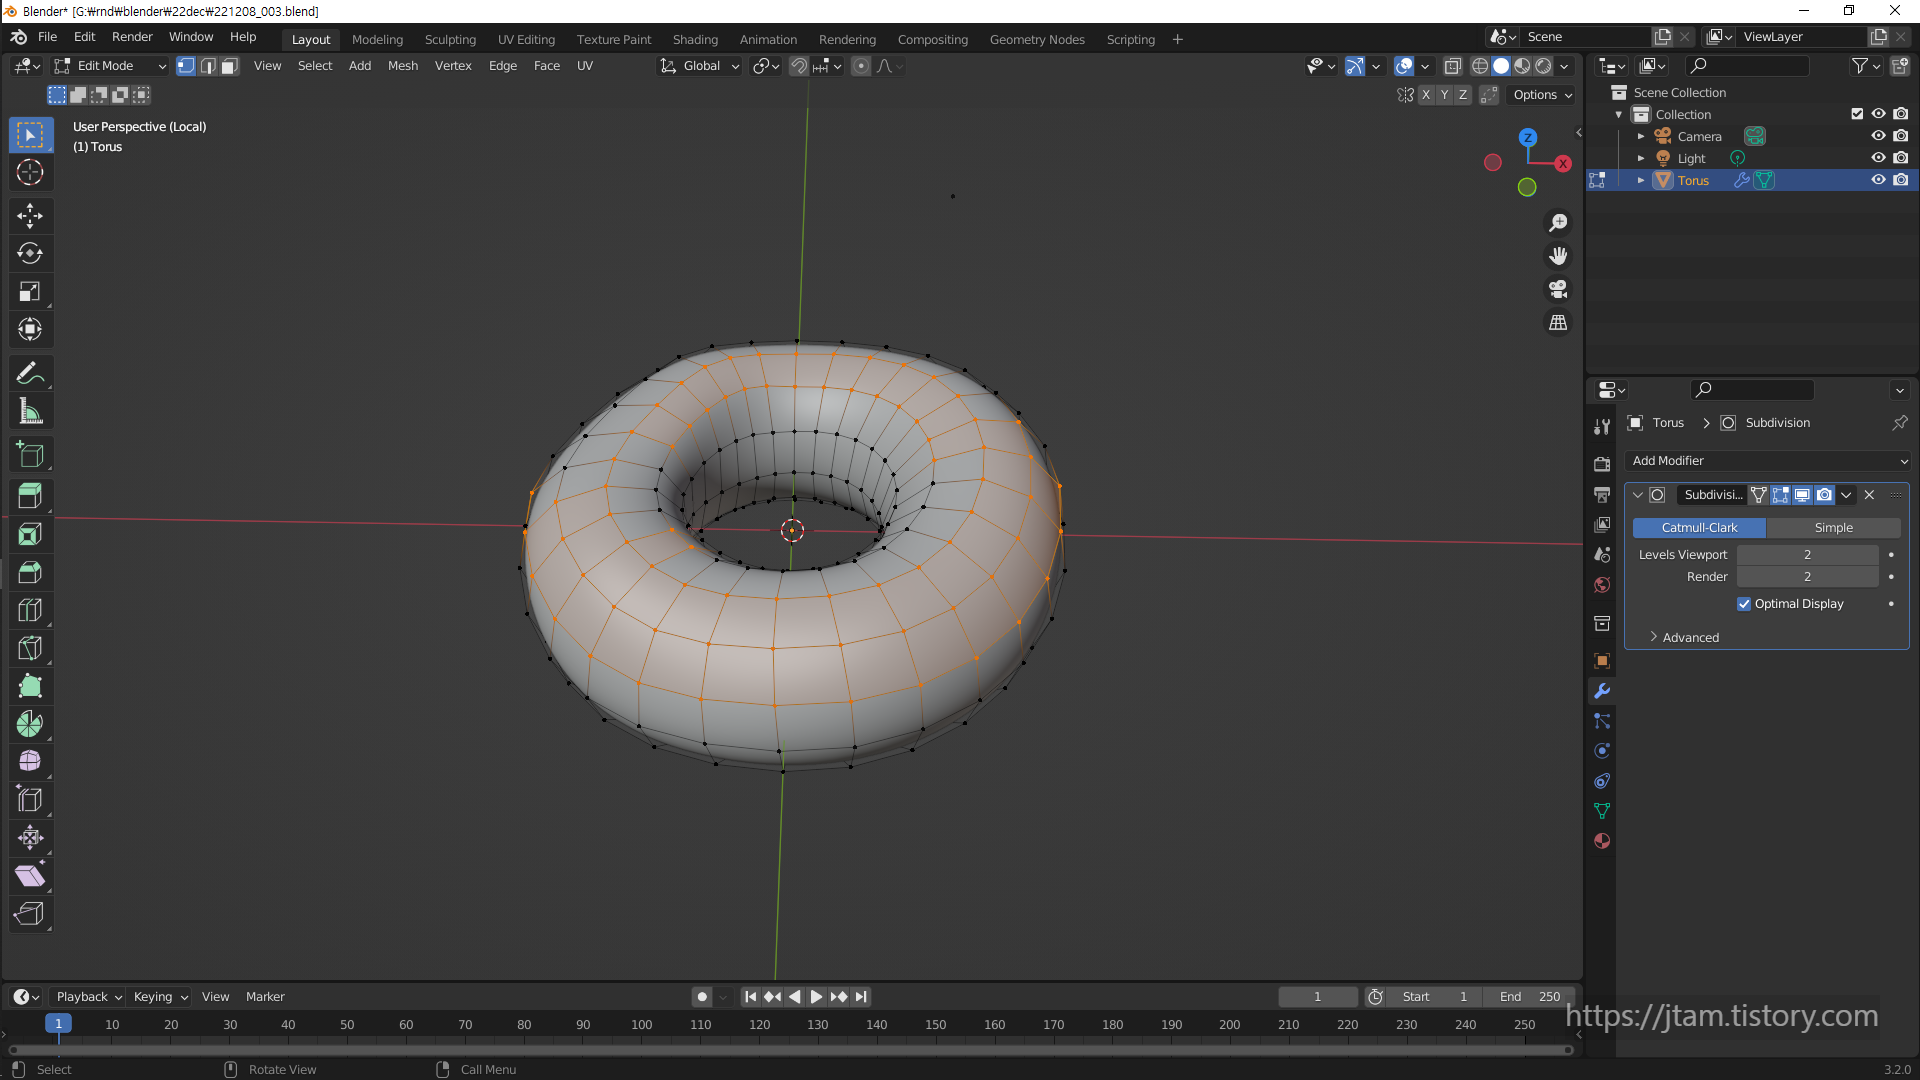Select the Loop Cut tool
The image size is (1920, 1080).
(x=30, y=610)
